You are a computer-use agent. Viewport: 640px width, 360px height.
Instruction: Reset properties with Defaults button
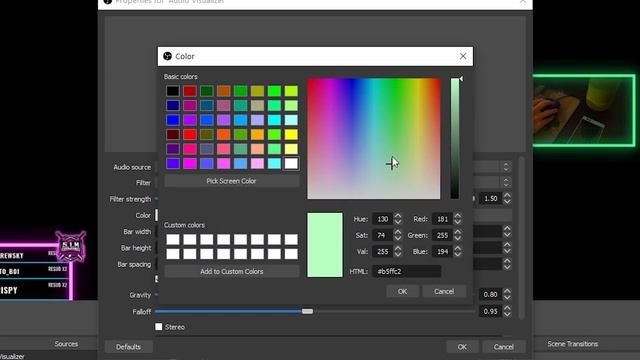point(129,347)
